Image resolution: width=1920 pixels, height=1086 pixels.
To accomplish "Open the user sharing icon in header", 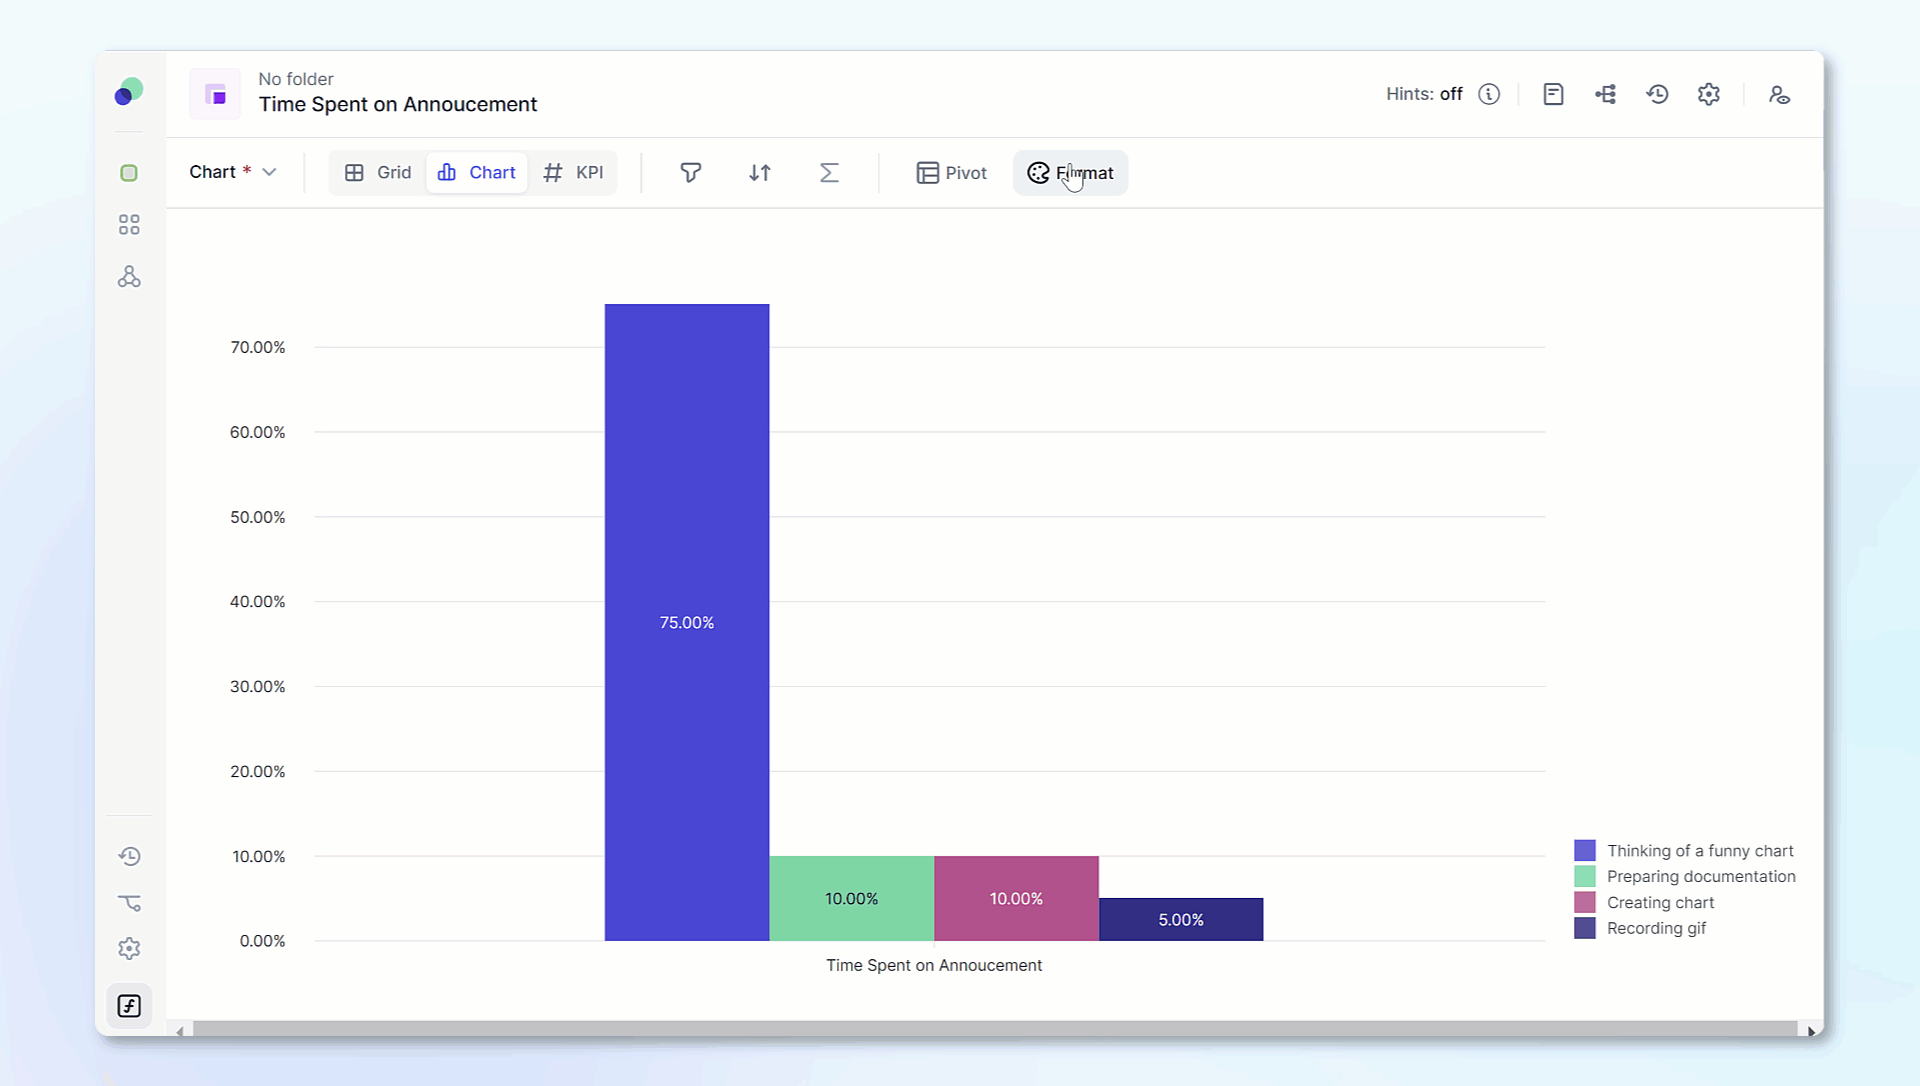I will [x=1779, y=94].
